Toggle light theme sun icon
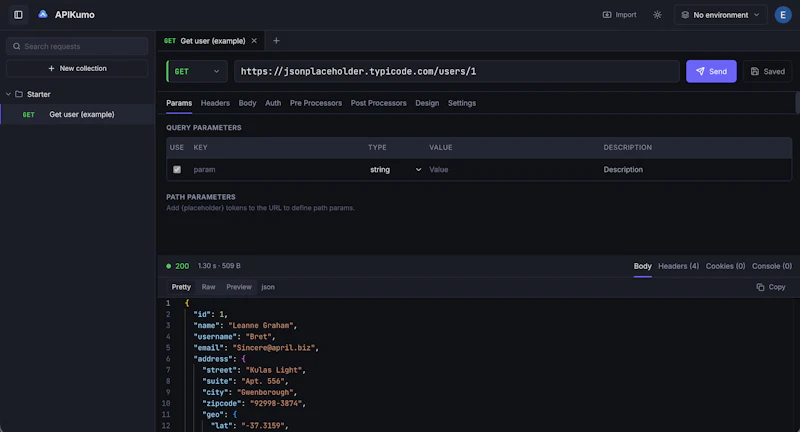The width and height of the screenshot is (800, 432). pos(657,15)
